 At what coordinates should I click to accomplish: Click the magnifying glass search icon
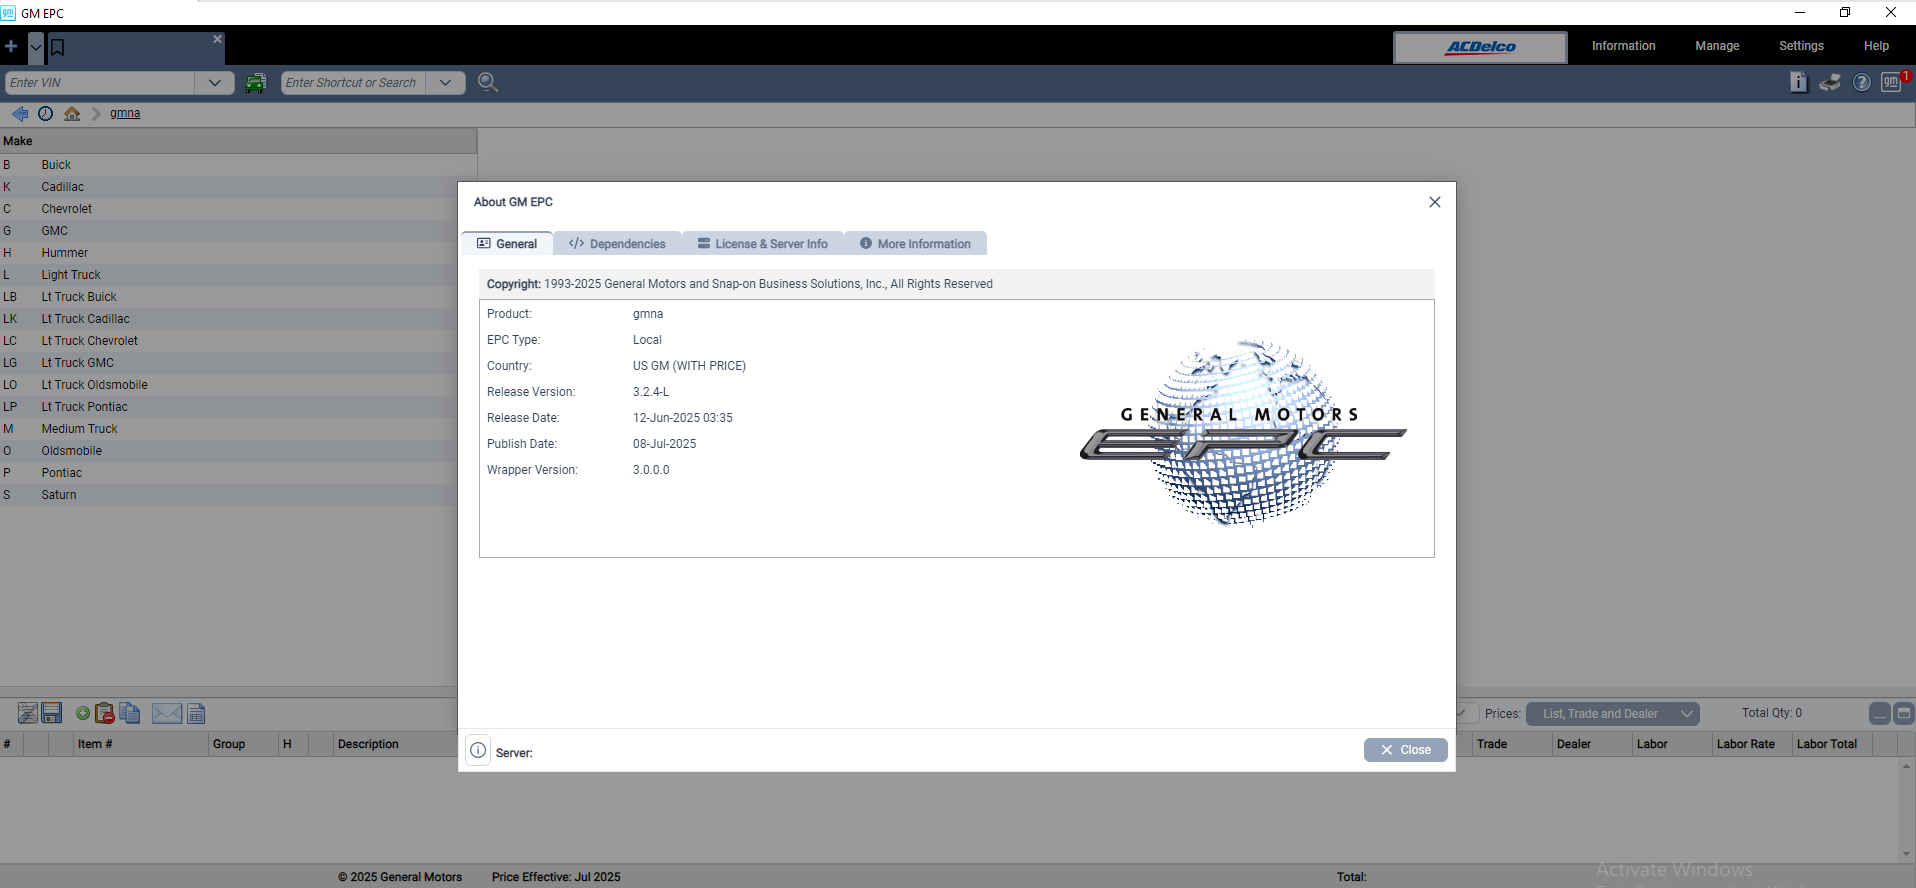pos(488,83)
